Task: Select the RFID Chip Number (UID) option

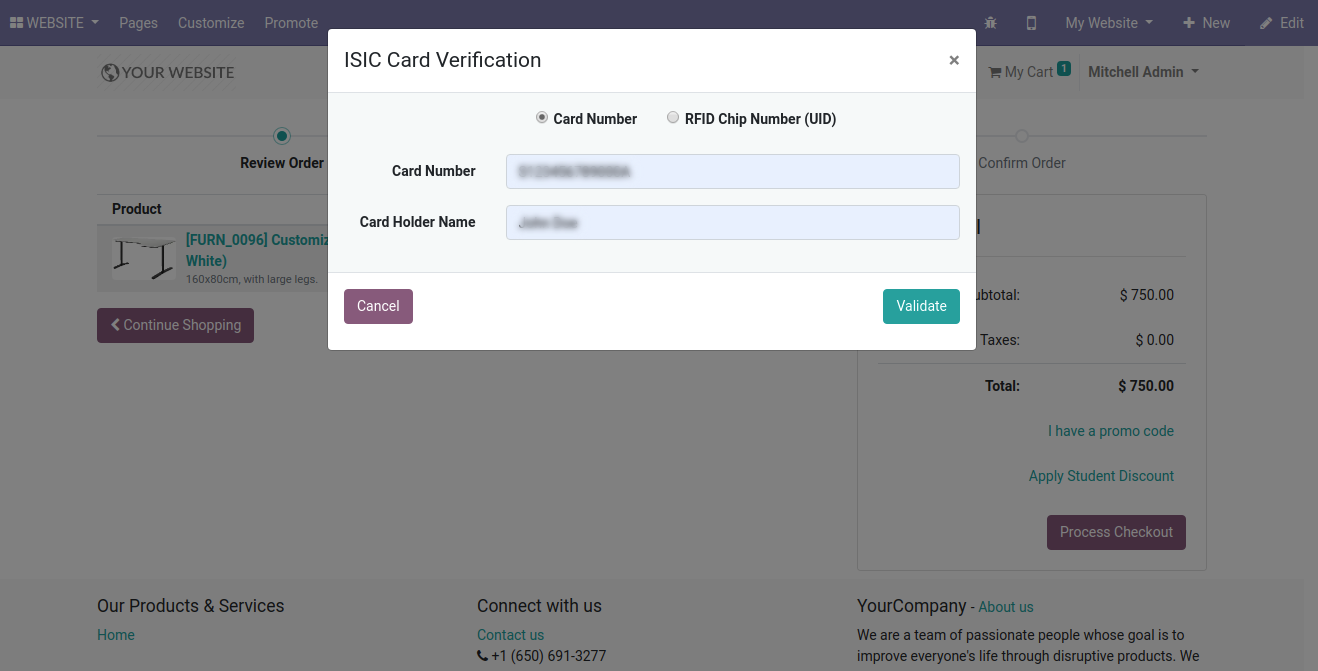Action: coord(673,118)
